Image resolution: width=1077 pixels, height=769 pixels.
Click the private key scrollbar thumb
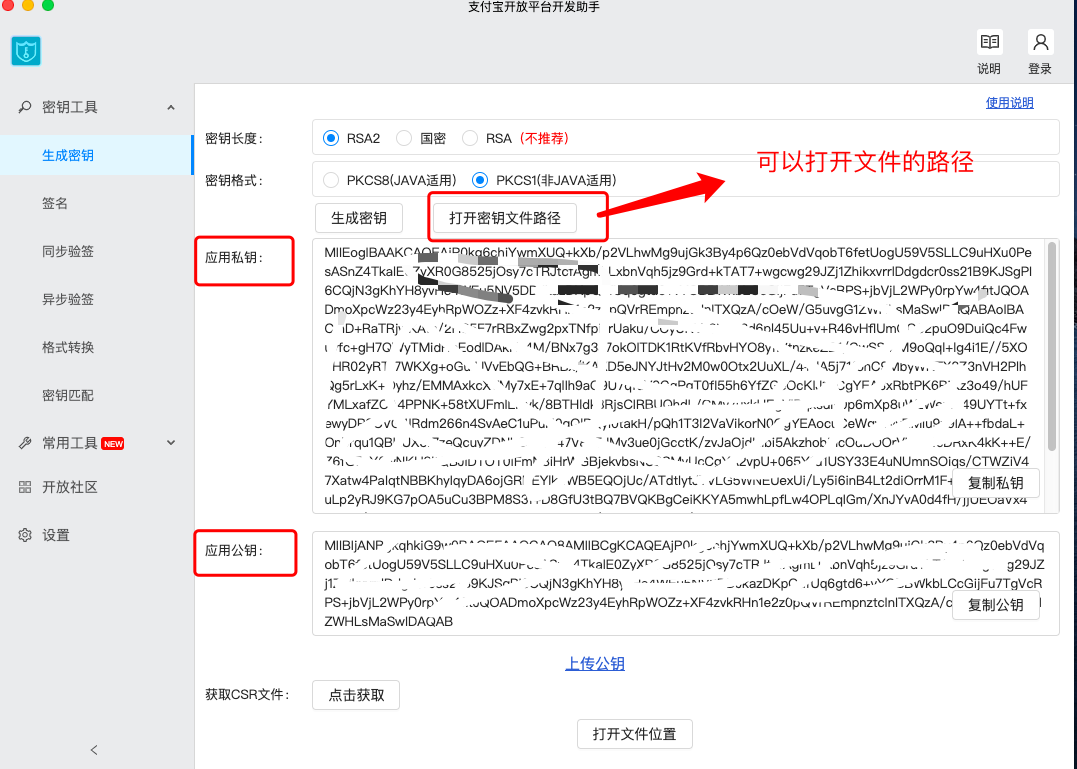click(1052, 347)
